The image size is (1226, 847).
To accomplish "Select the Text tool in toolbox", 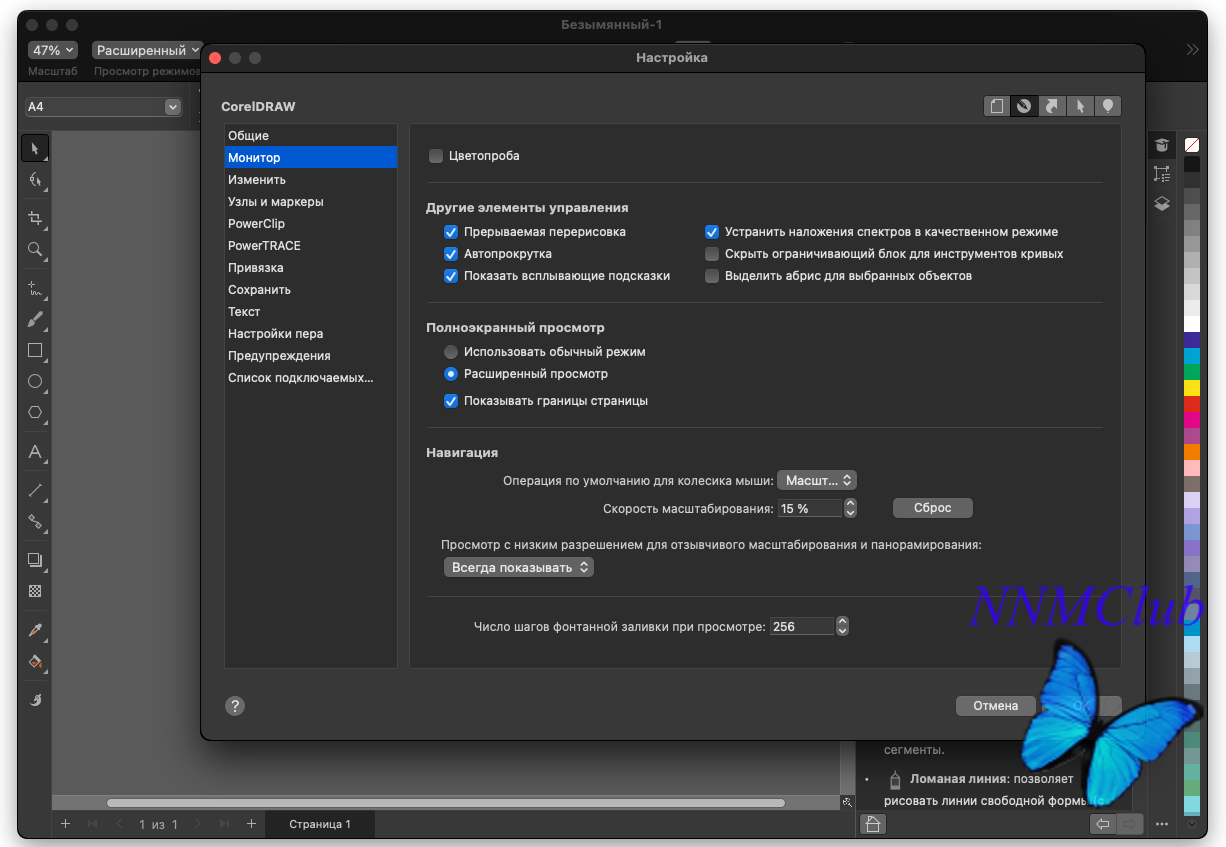I will click(35, 452).
